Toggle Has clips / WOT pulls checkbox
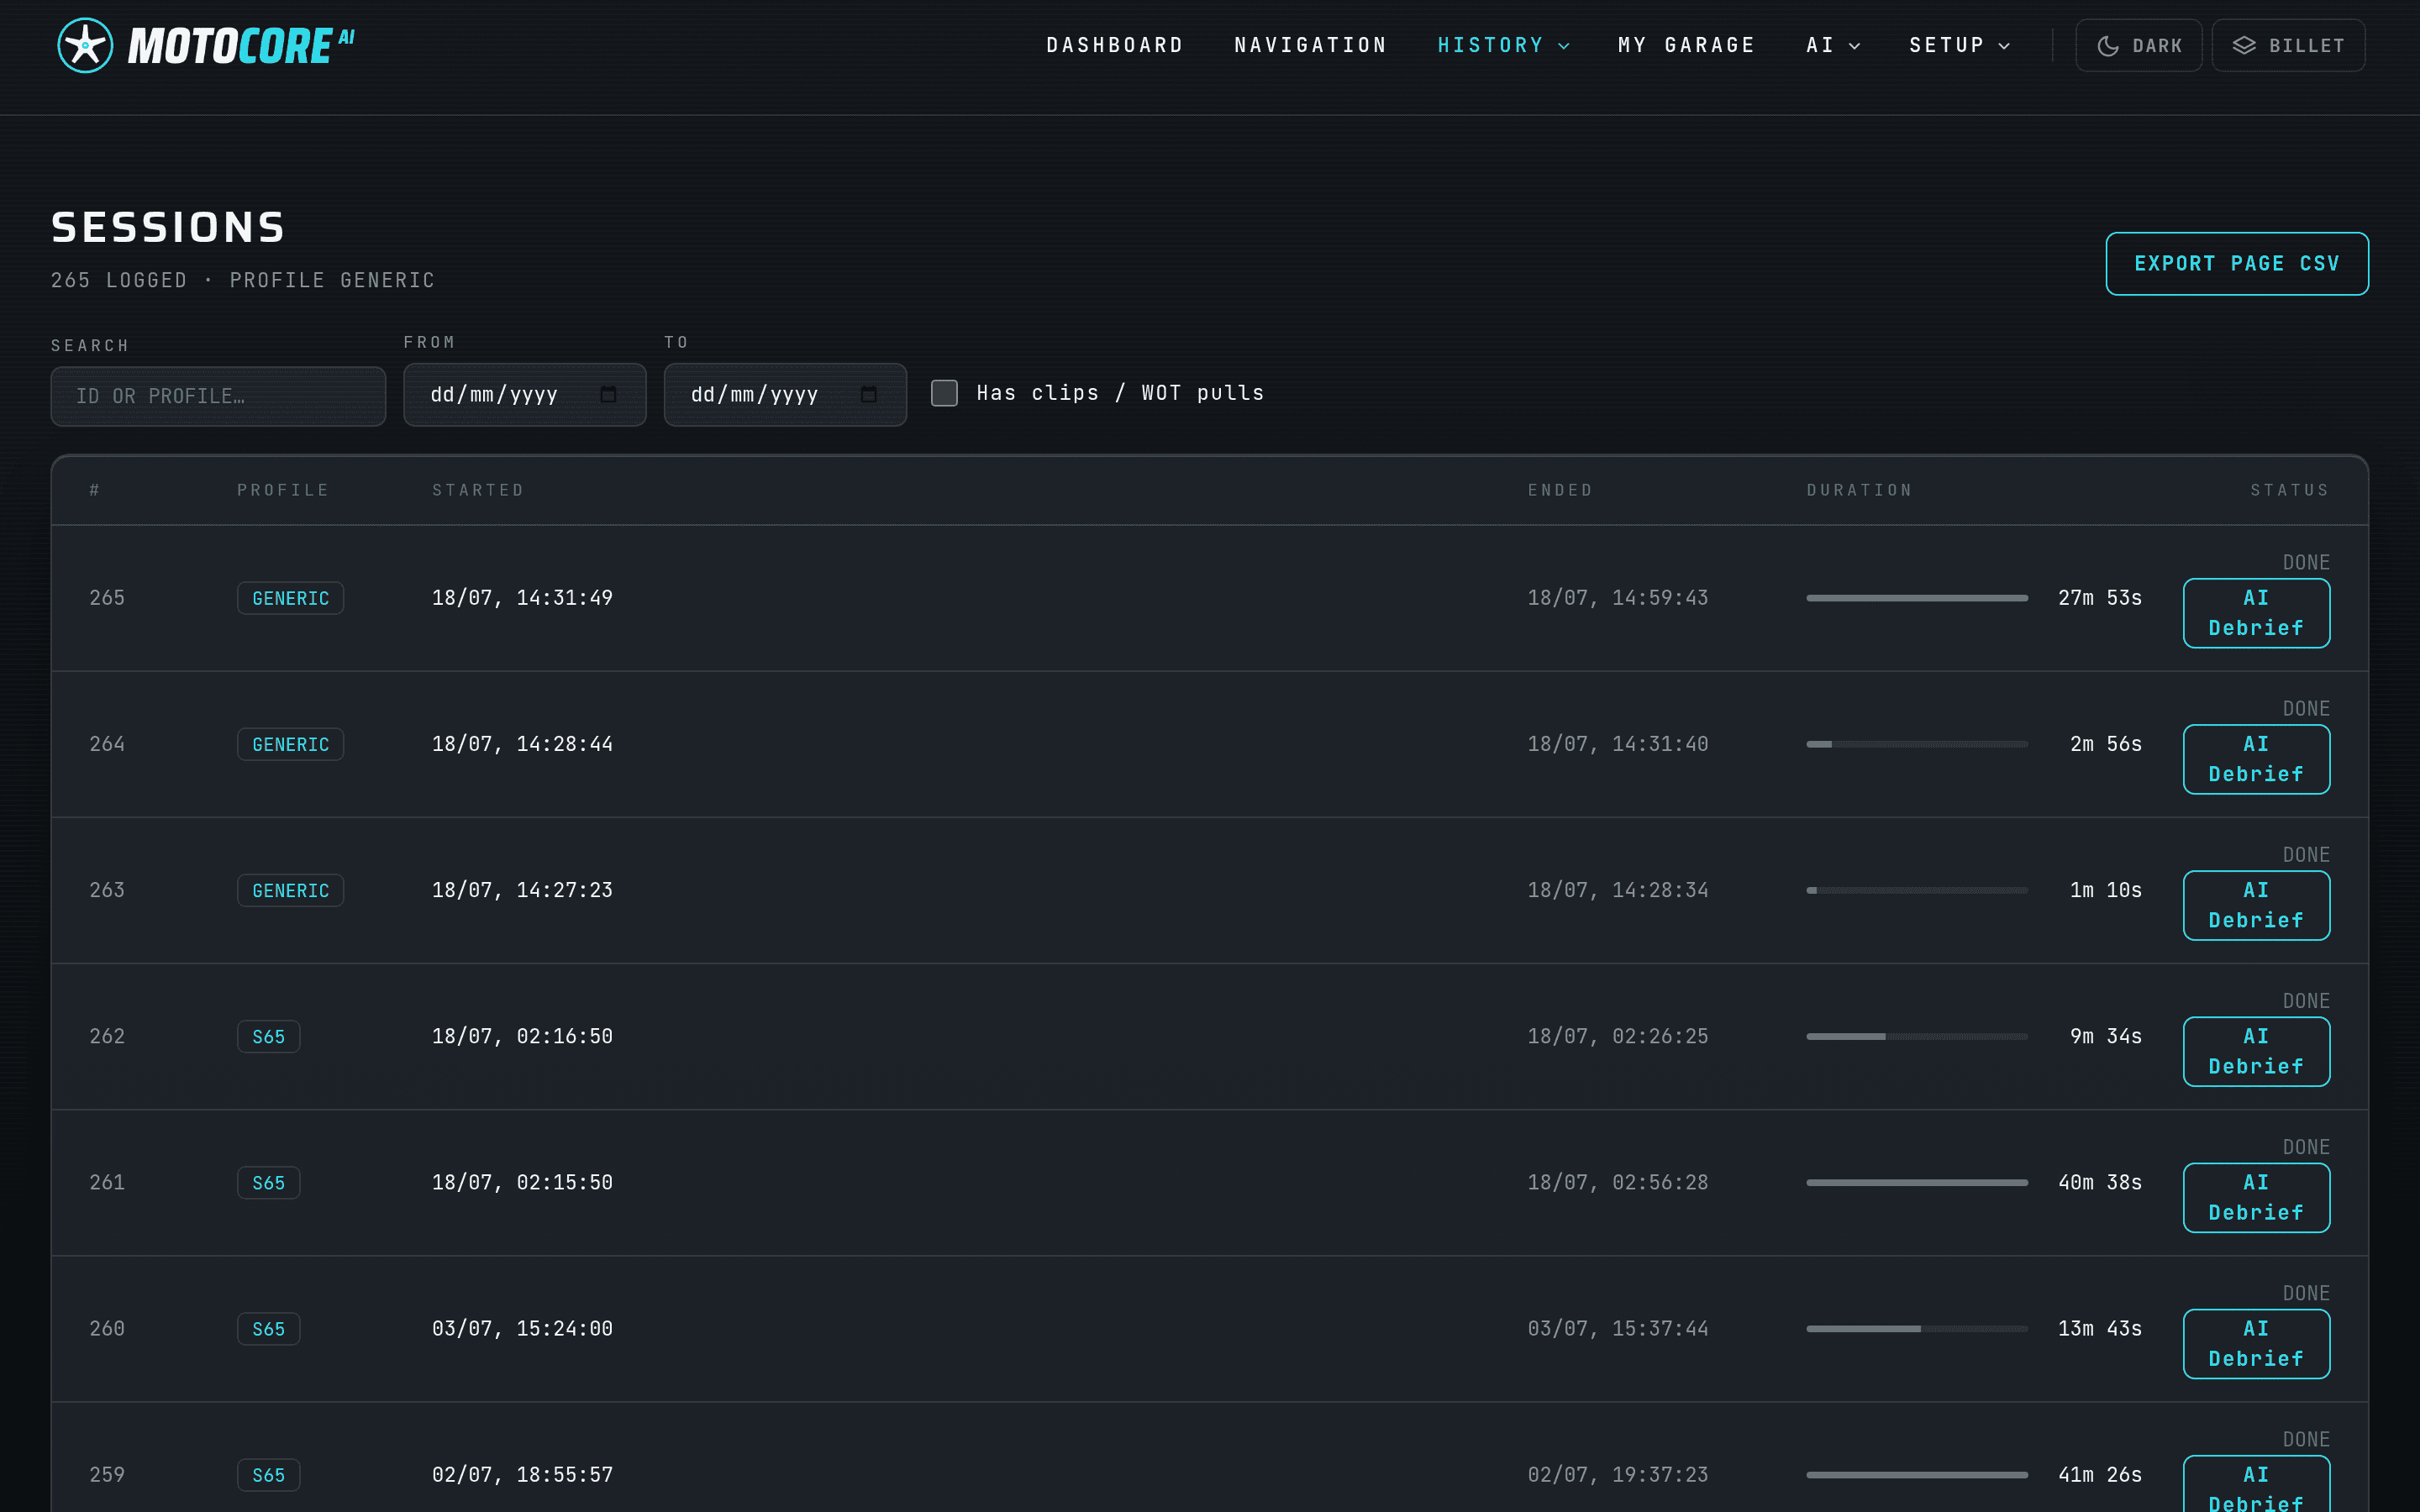This screenshot has height=1512, width=2420. point(944,393)
